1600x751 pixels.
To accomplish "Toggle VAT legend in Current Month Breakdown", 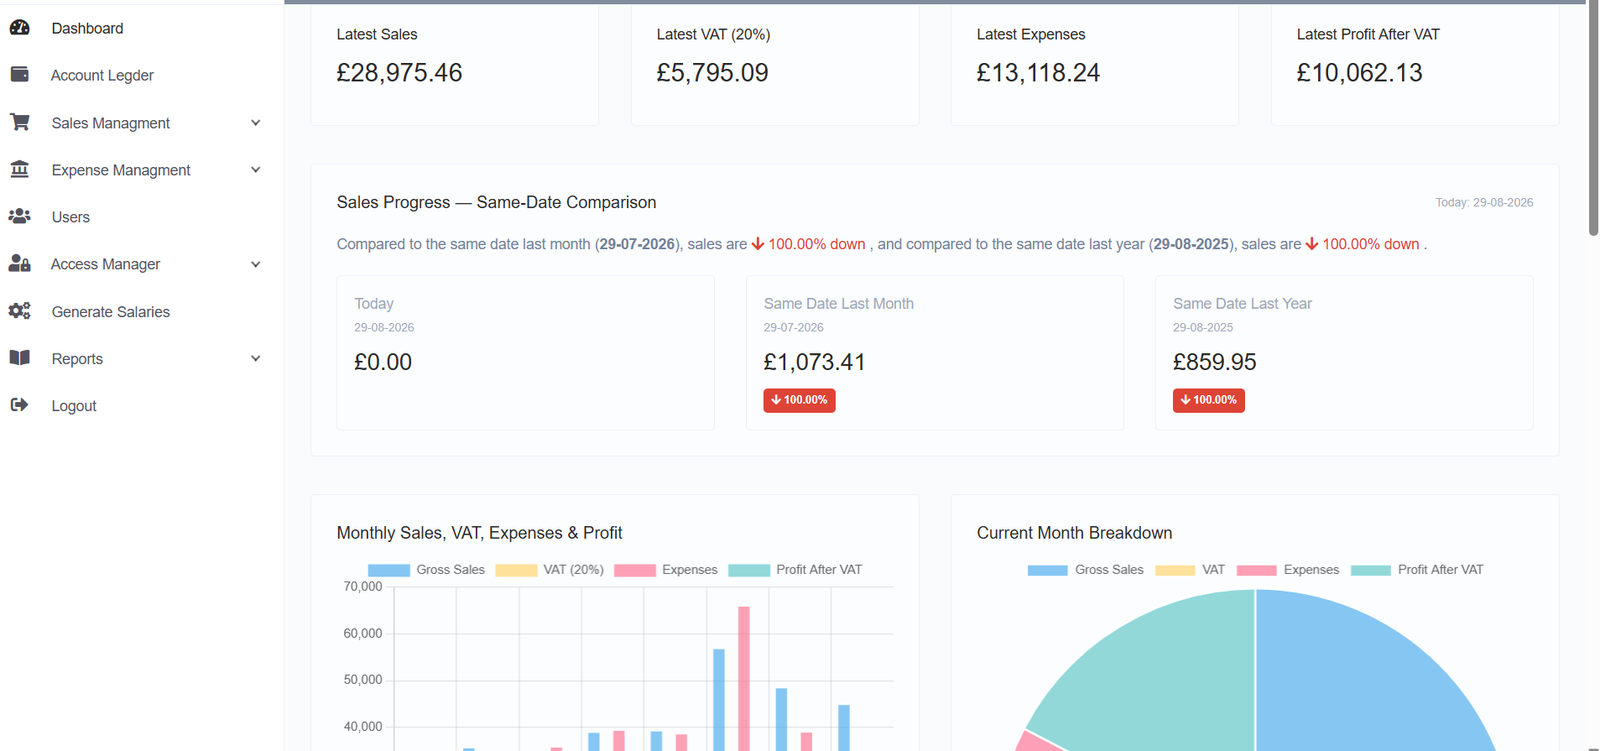I will (x=1190, y=570).
